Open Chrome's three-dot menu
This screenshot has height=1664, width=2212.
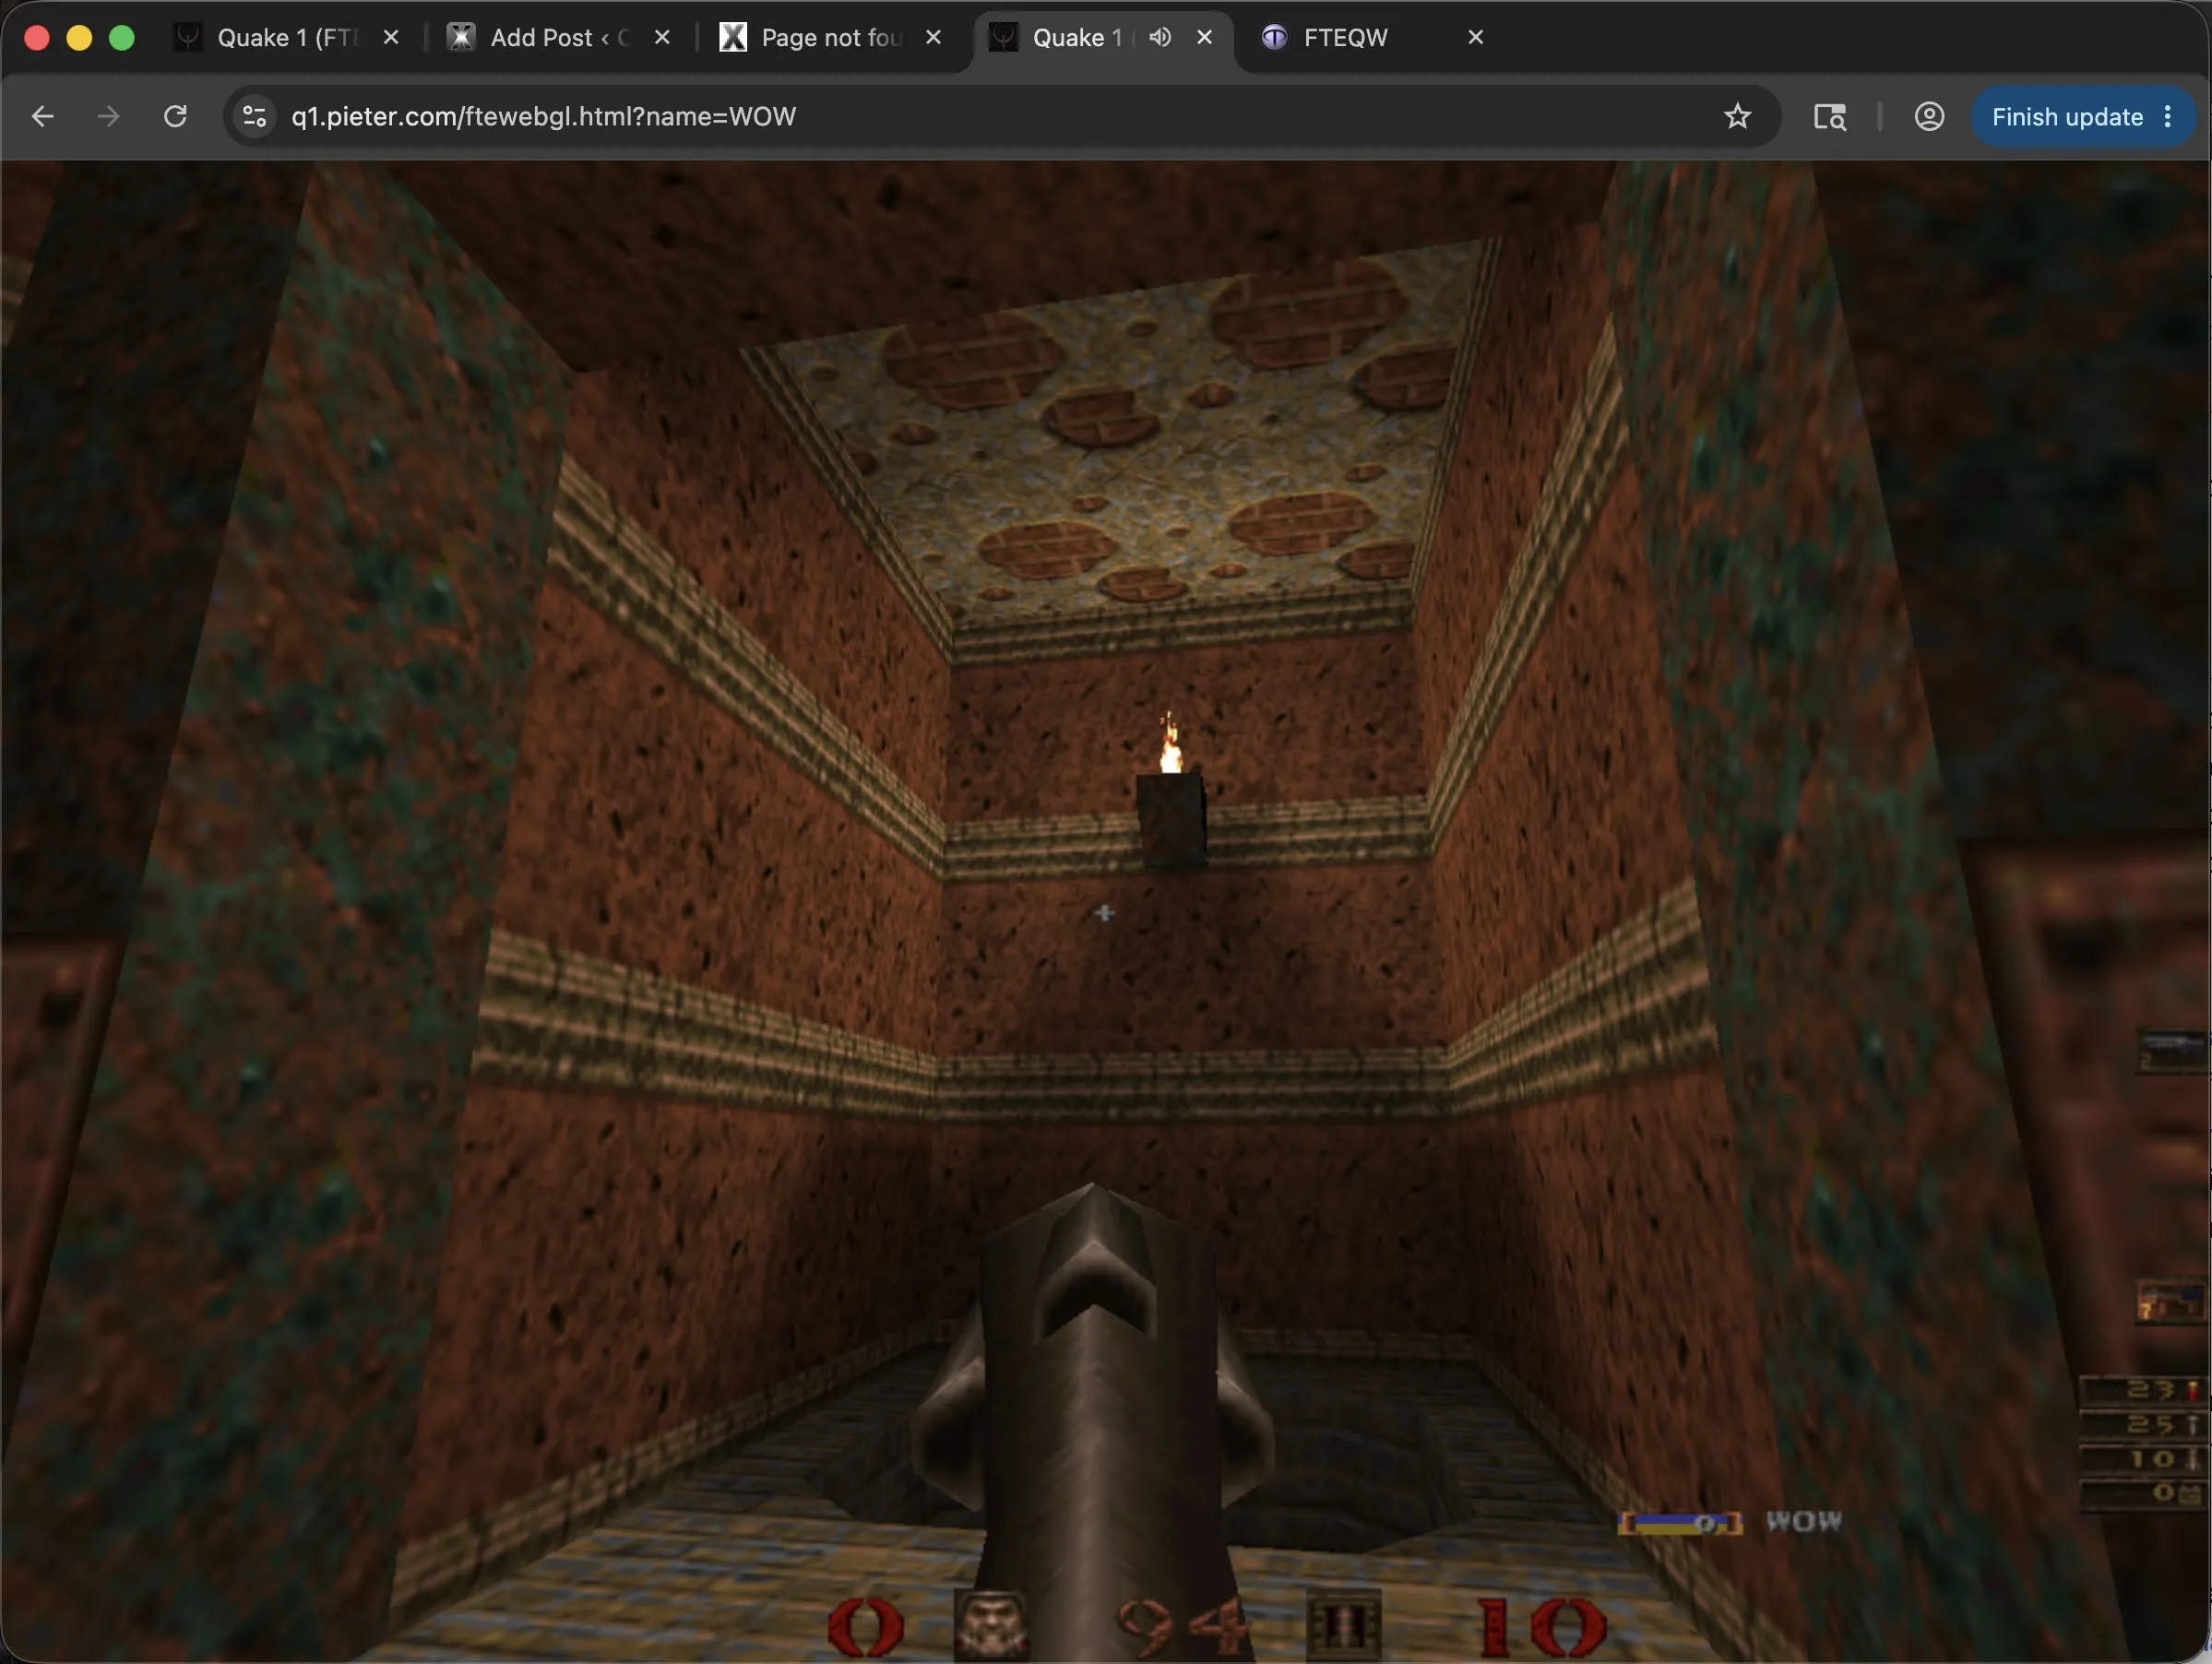pyautogui.click(x=2168, y=117)
